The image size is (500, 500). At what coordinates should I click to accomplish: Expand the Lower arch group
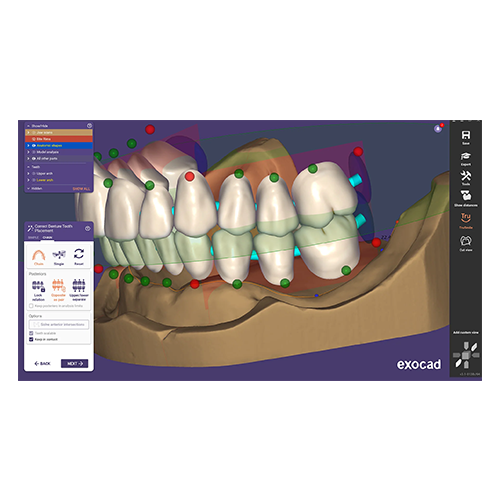[x=28, y=180]
